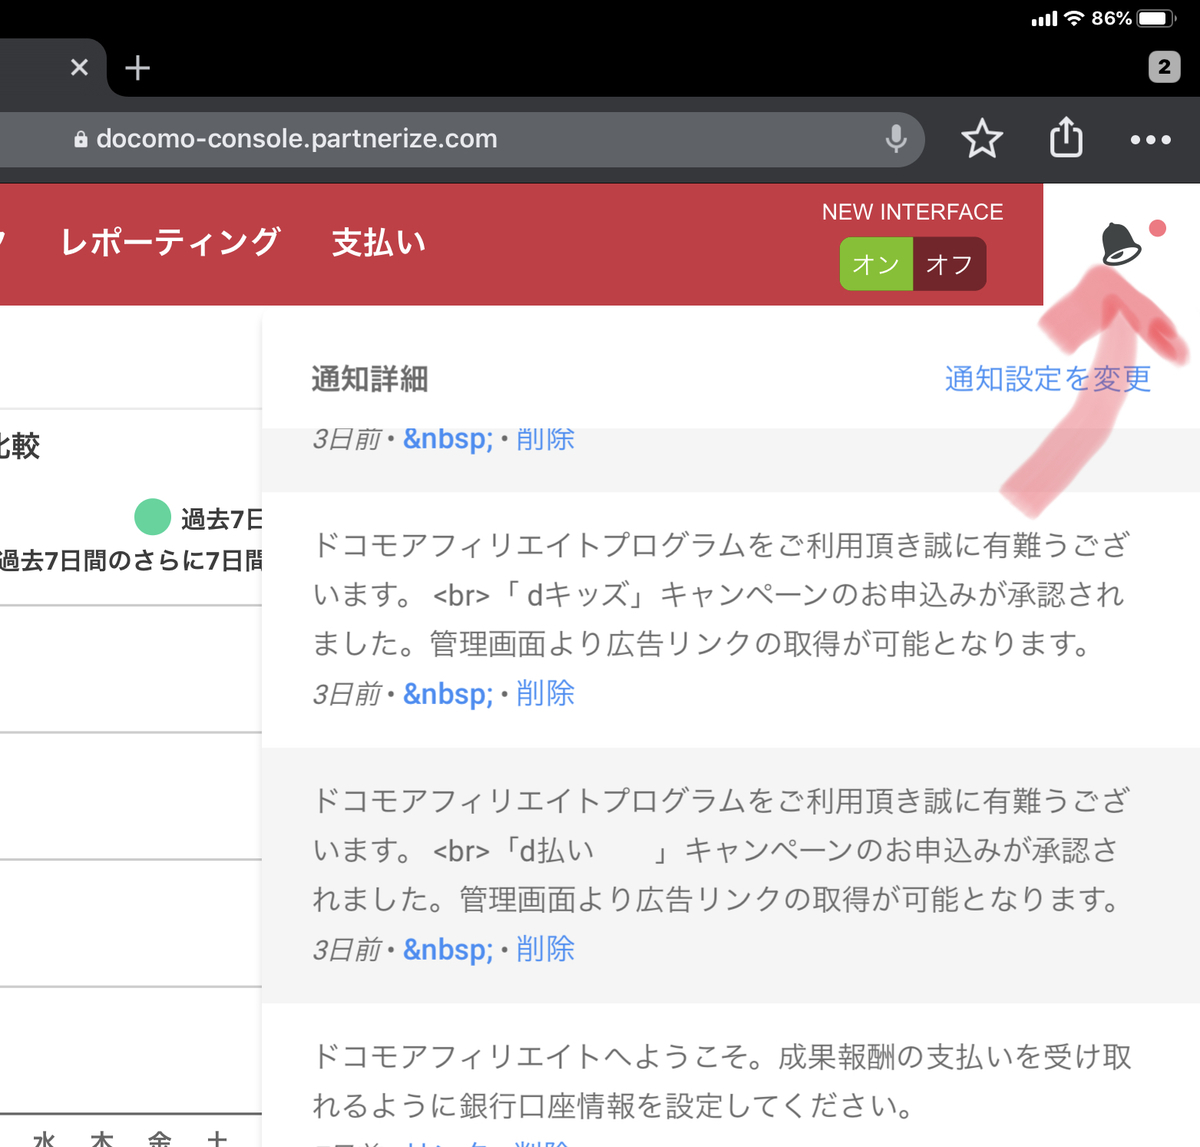The width and height of the screenshot is (1200, 1147).
Task: Open the 支払い menu
Action: (x=378, y=242)
